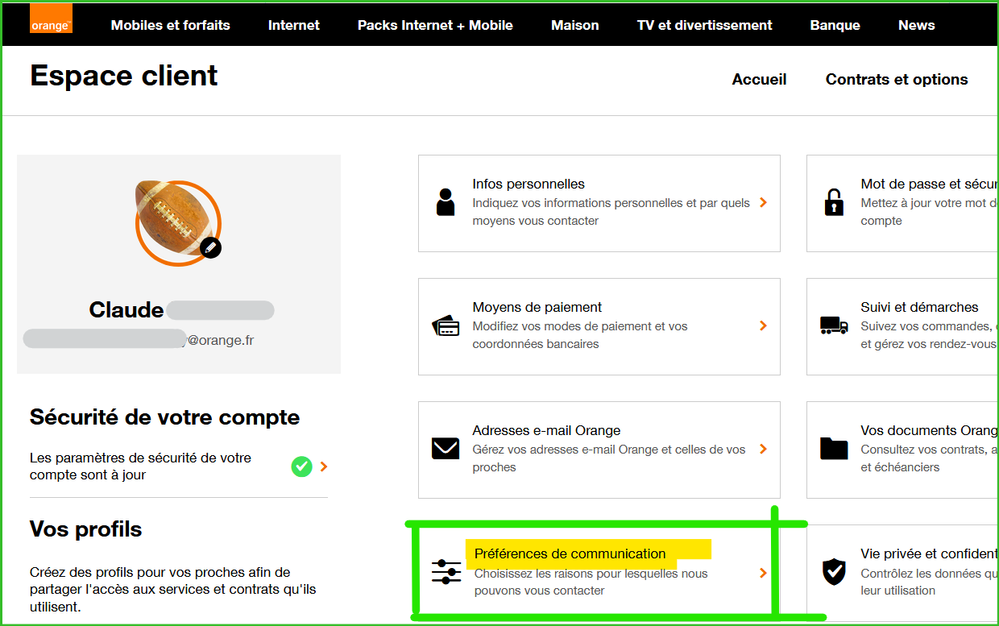Open the Vos documents Orange title link
Screen dimensions: 999x626
point(930,430)
